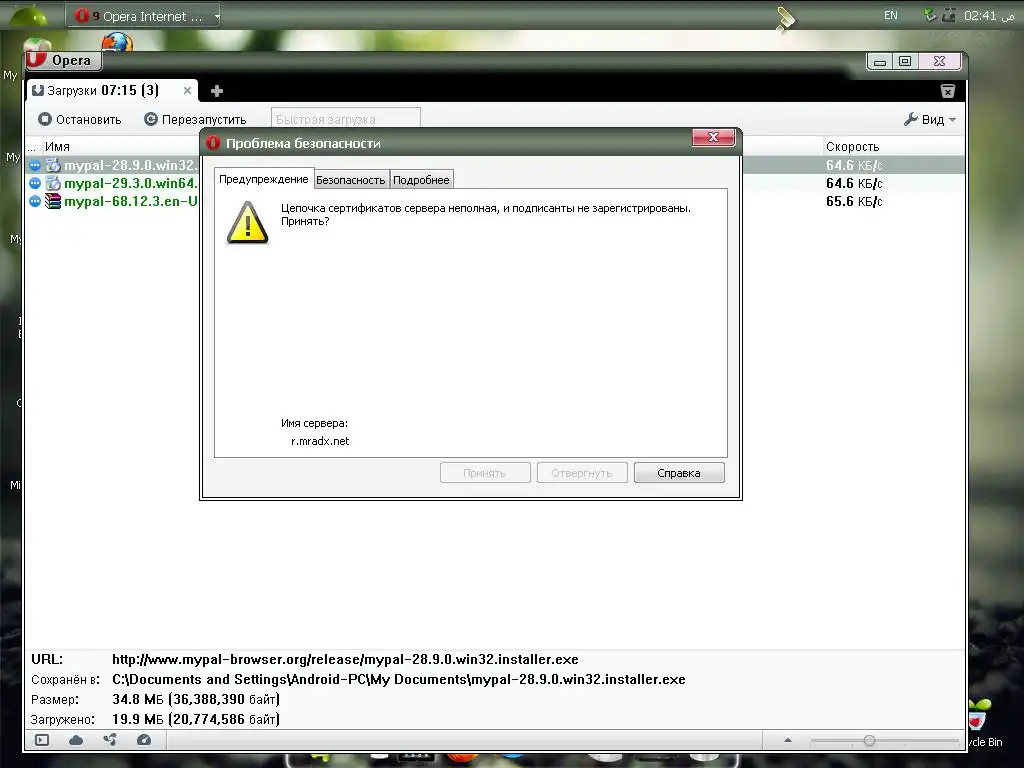Click the EN language indicator

891,16
